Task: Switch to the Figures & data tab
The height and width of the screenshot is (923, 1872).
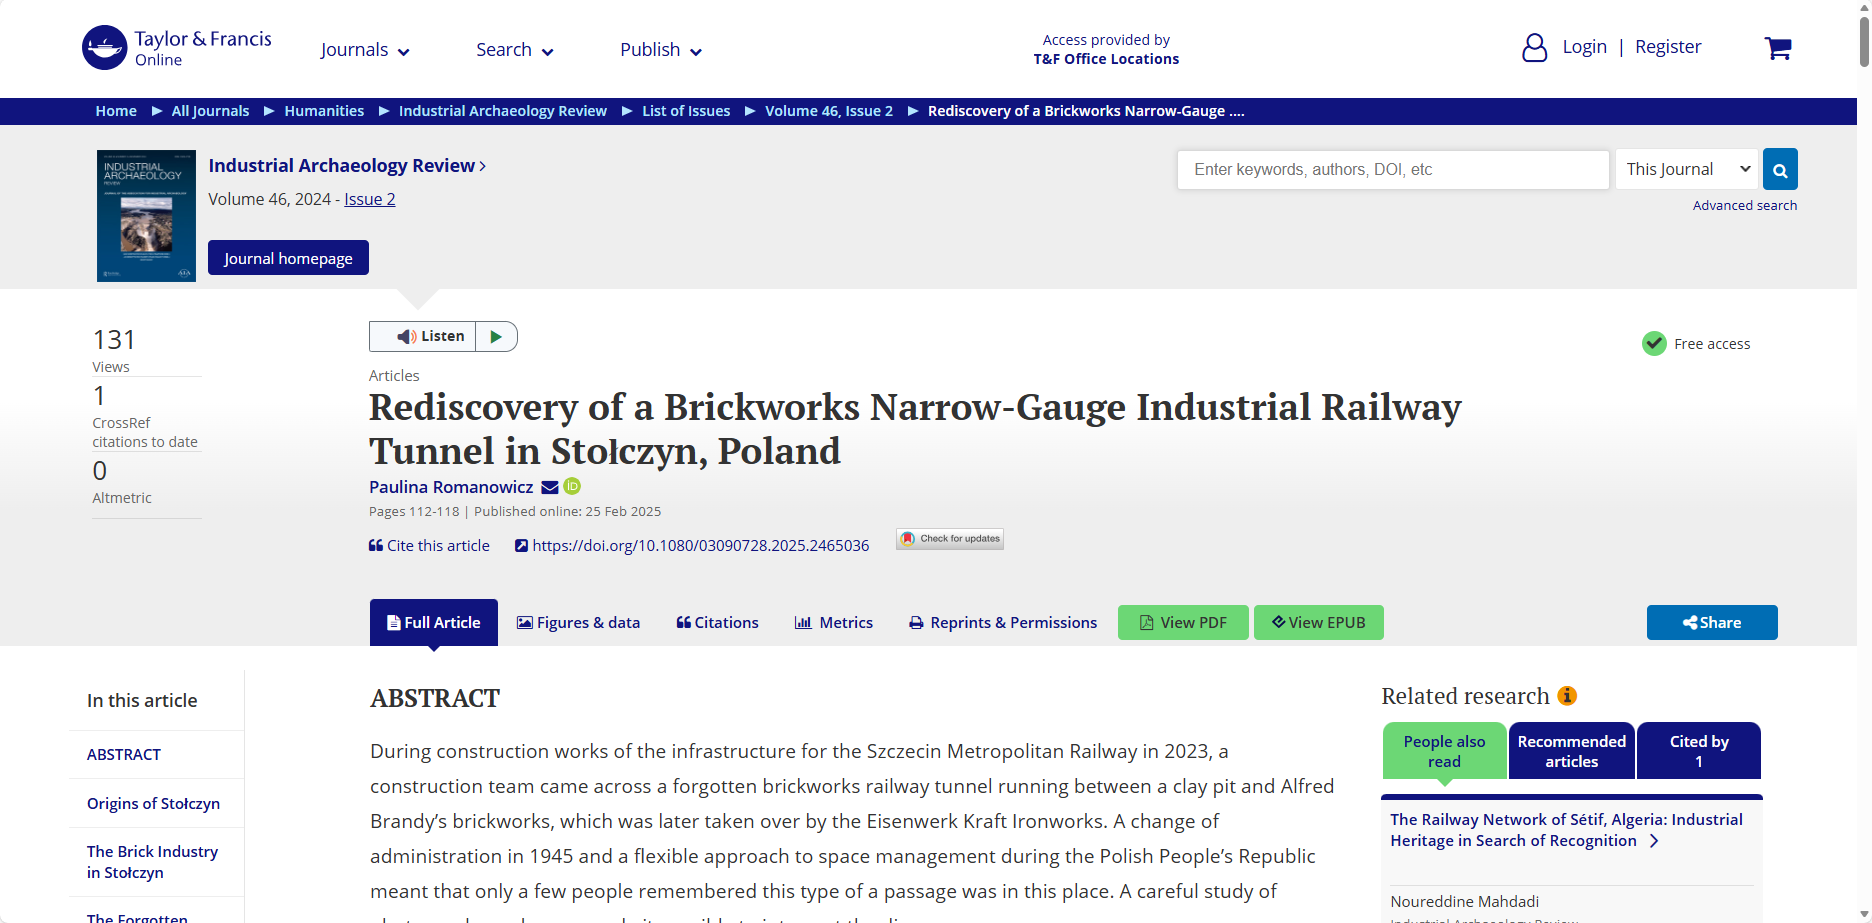Action: coord(578,623)
